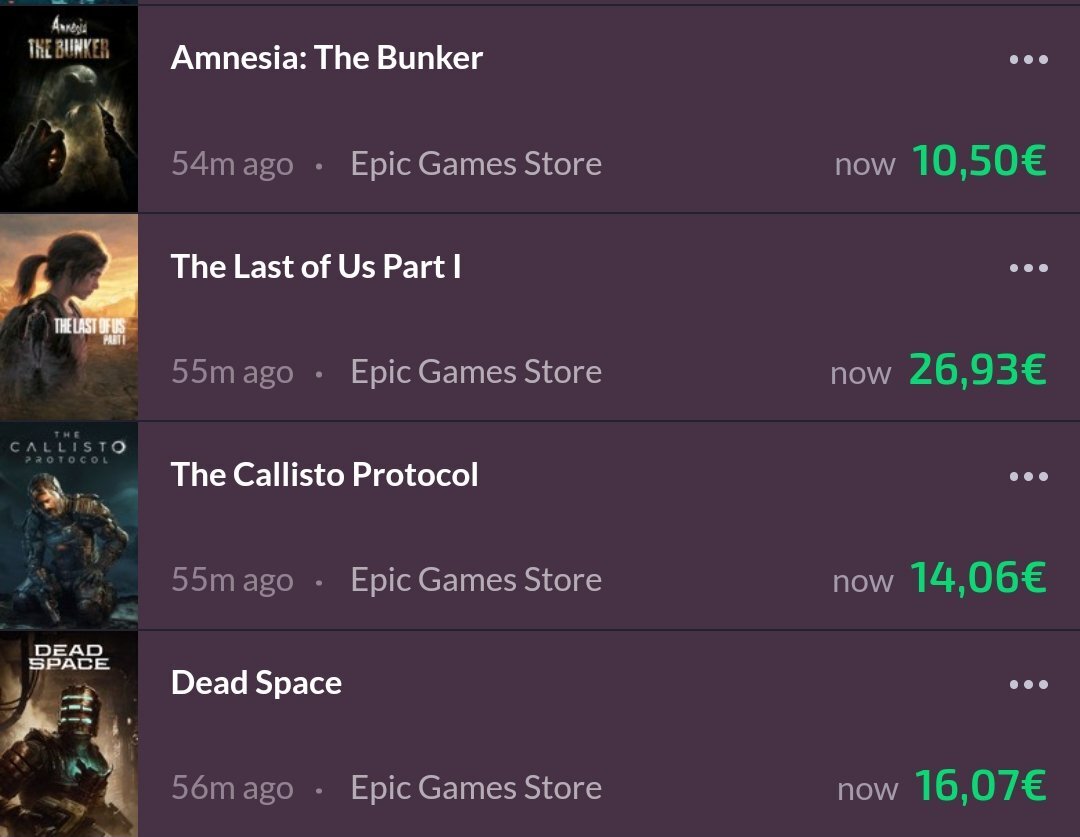The width and height of the screenshot is (1080, 837).
Task: Open more options for The Last of Us Part I
Action: [1028, 268]
